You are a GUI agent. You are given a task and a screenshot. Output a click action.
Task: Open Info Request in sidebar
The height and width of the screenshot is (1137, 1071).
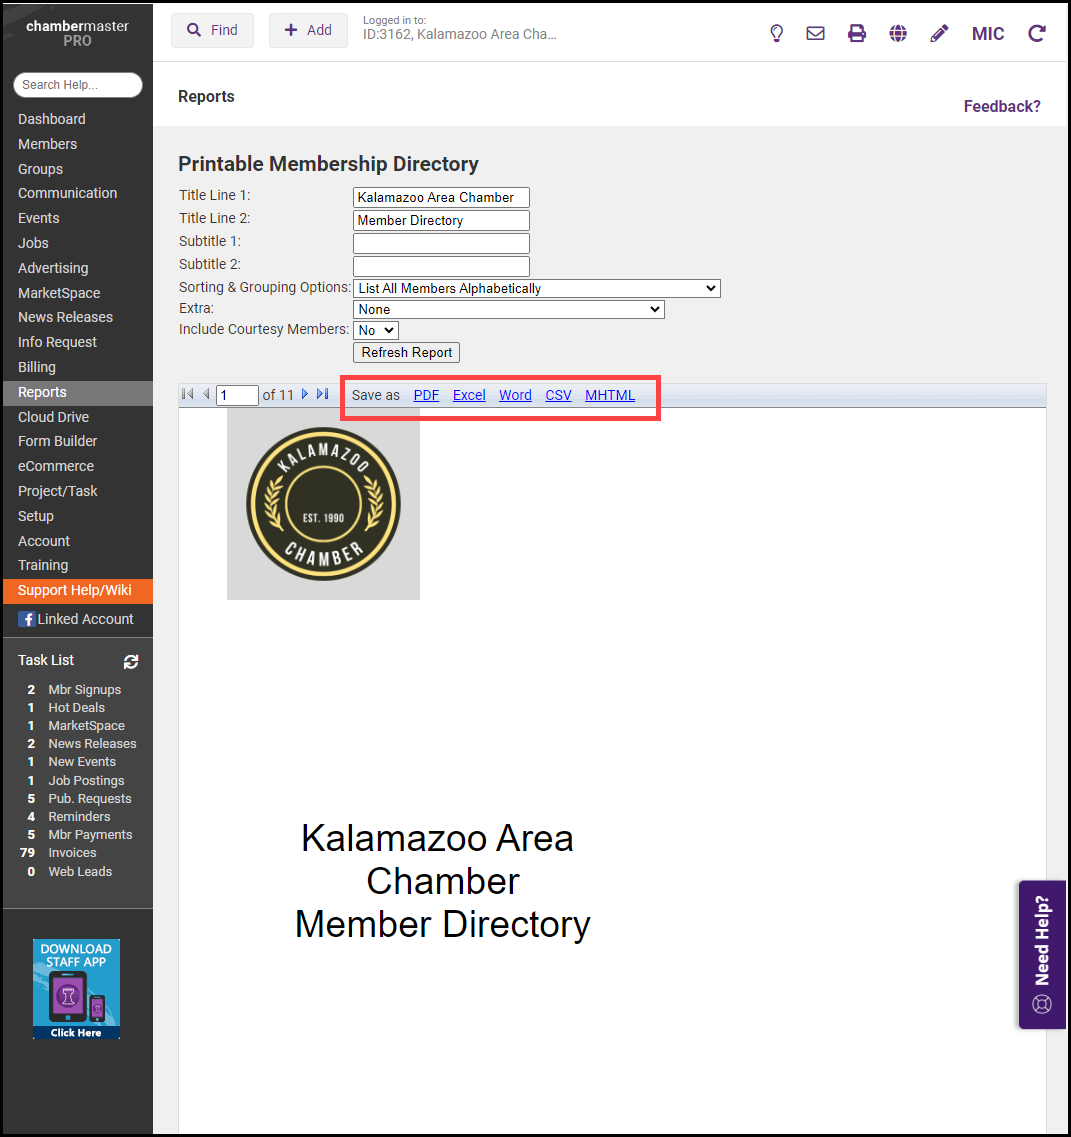pyautogui.click(x=57, y=342)
